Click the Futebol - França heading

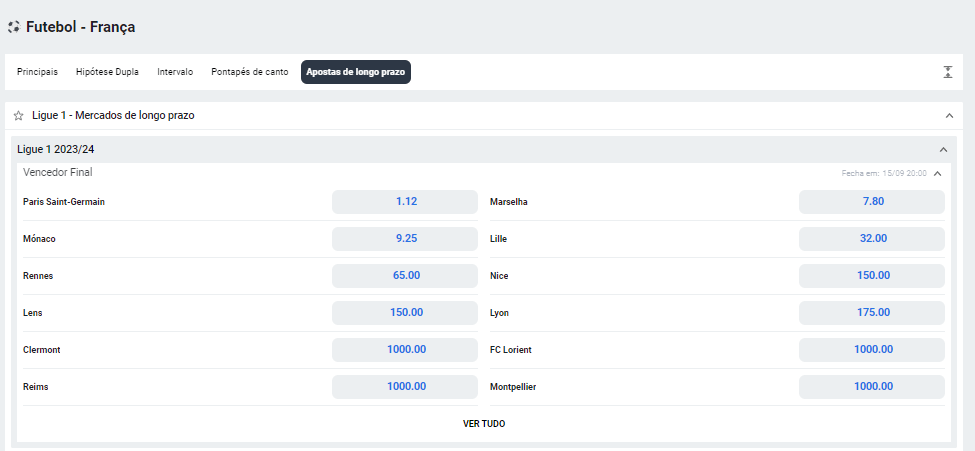click(x=80, y=27)
